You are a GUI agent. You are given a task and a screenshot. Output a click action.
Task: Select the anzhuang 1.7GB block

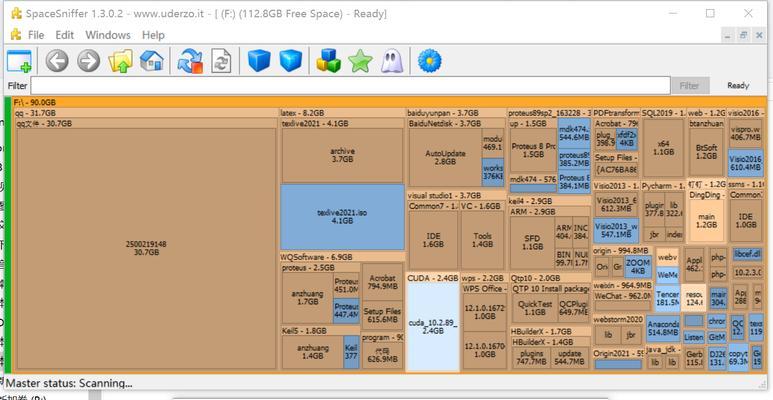click(x=307, y=297)
